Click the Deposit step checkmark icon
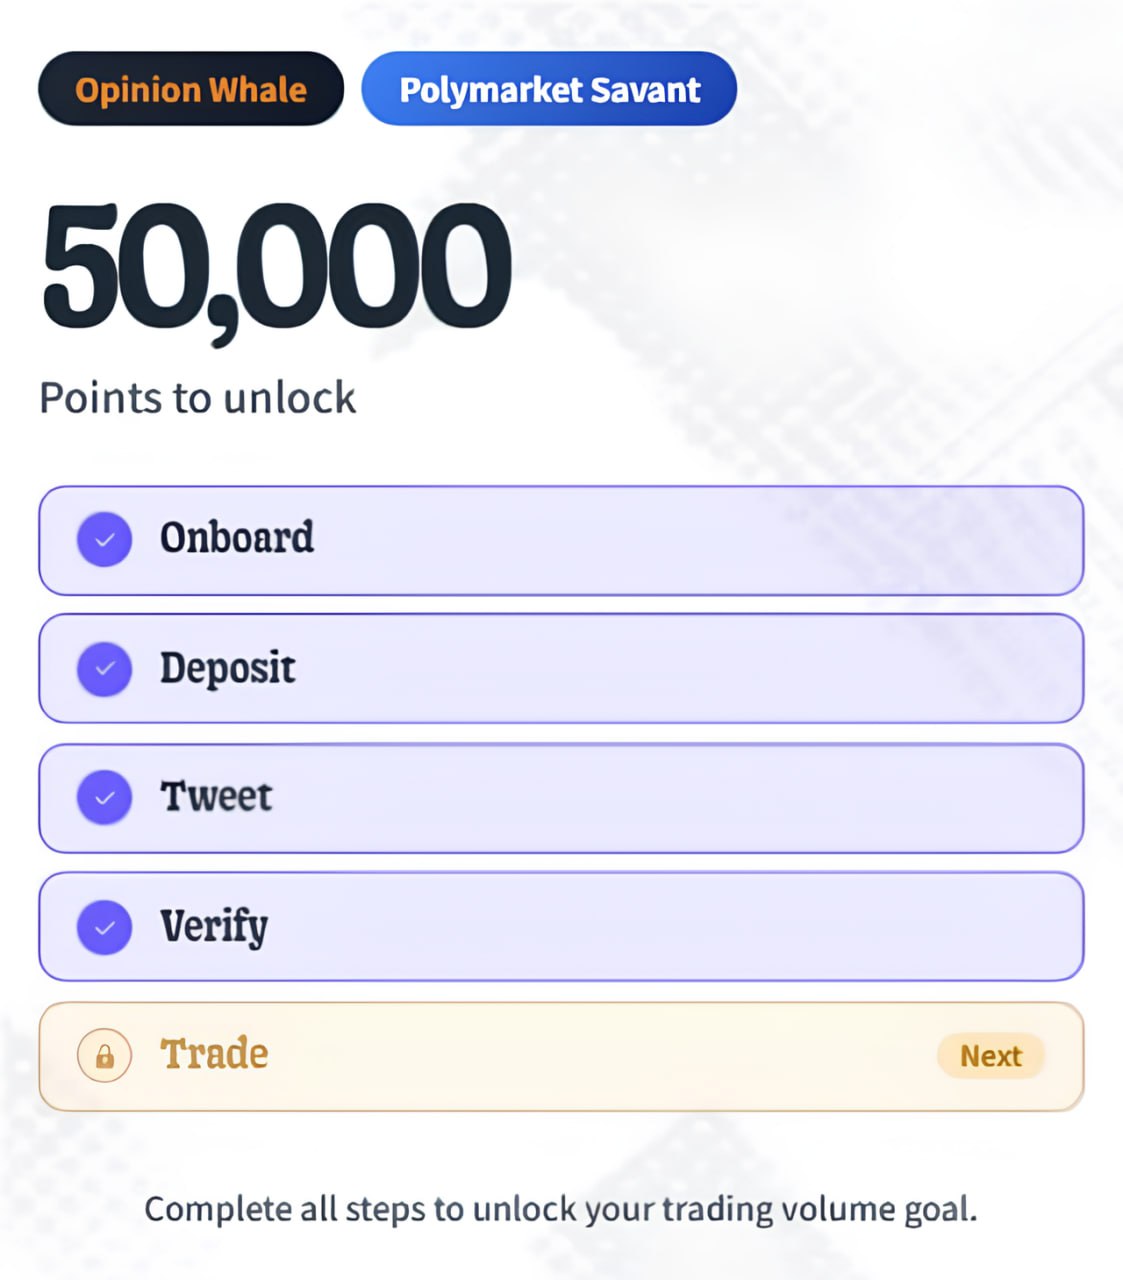 point(104,669)
